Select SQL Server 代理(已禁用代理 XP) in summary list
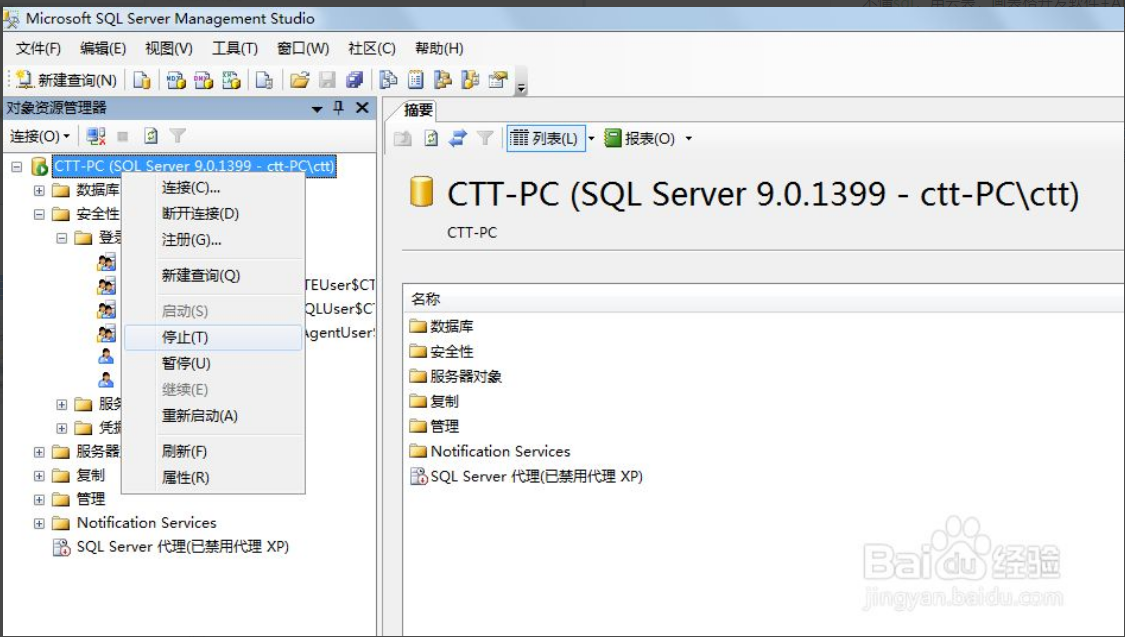 coord(527,476)
